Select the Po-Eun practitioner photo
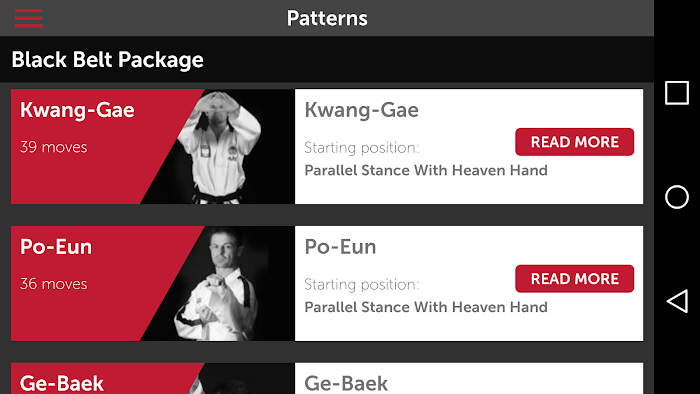 pos(217,284)
